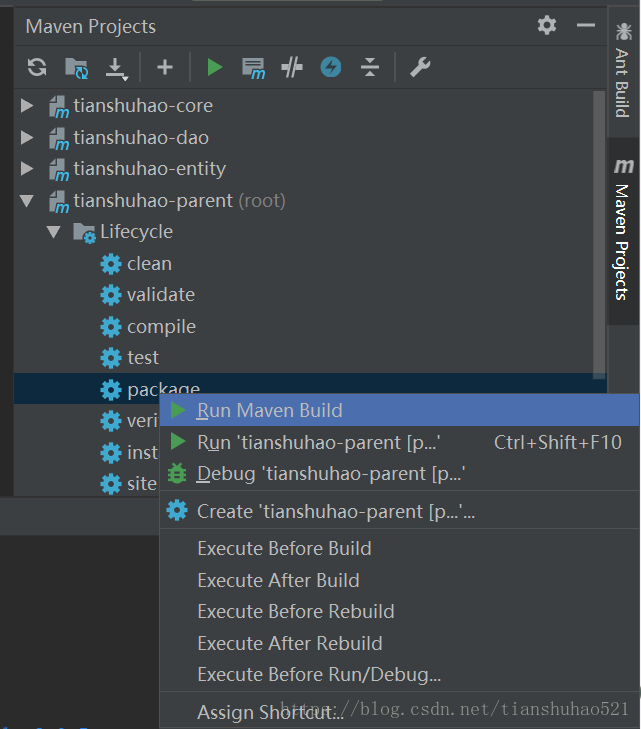Click the gear icon beside verify goal
This screenshot has width=641, height=729.
click(x=111, y=421)
